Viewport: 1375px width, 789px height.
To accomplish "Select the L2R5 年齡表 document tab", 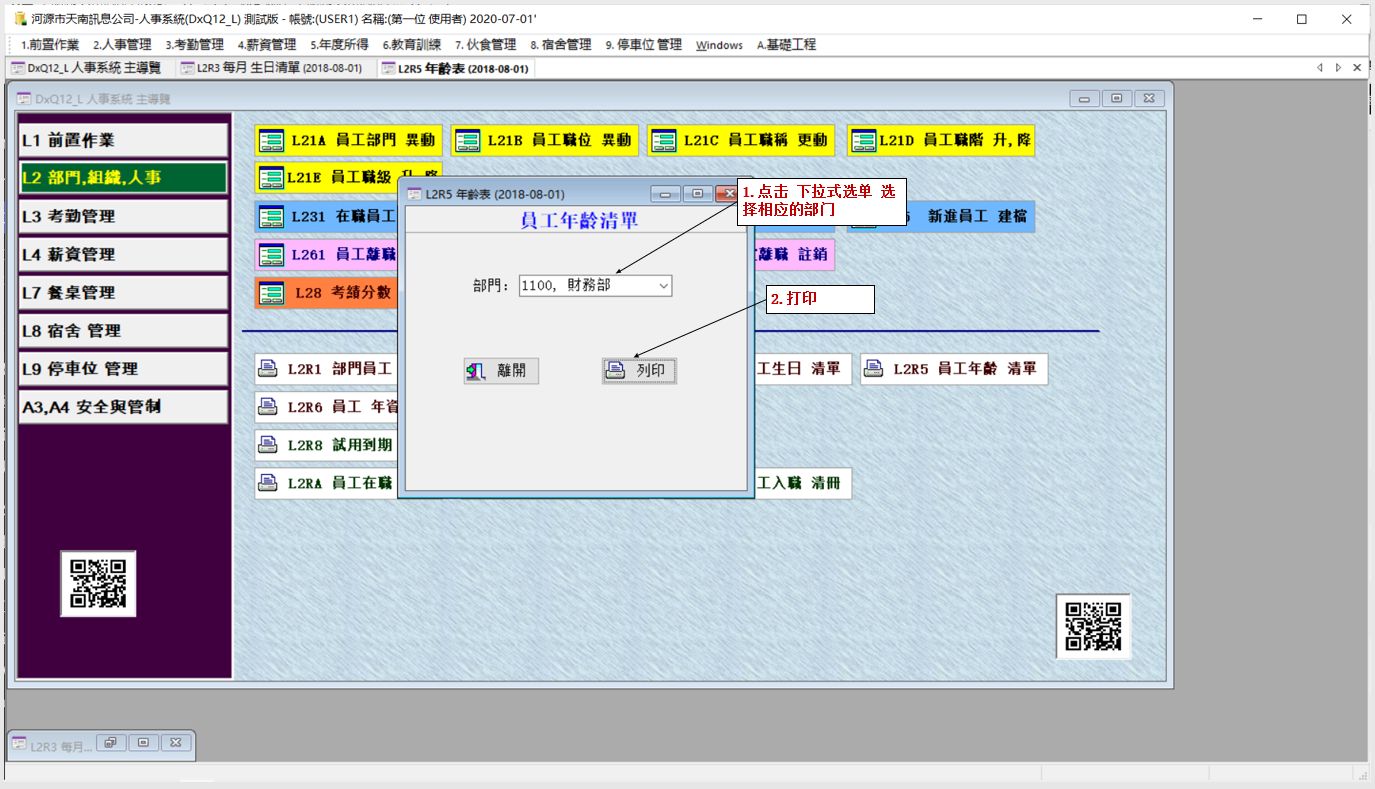I will [x=456, y=68].
